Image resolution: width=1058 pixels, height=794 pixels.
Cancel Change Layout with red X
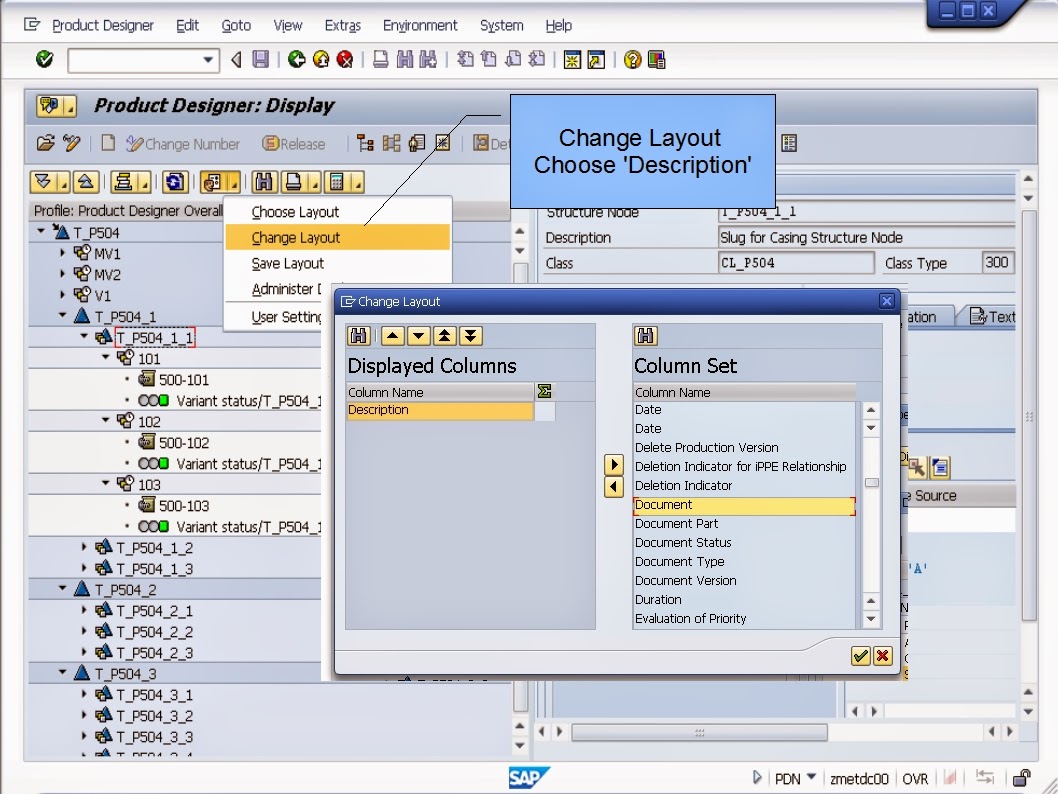click(x=883, y=656)
